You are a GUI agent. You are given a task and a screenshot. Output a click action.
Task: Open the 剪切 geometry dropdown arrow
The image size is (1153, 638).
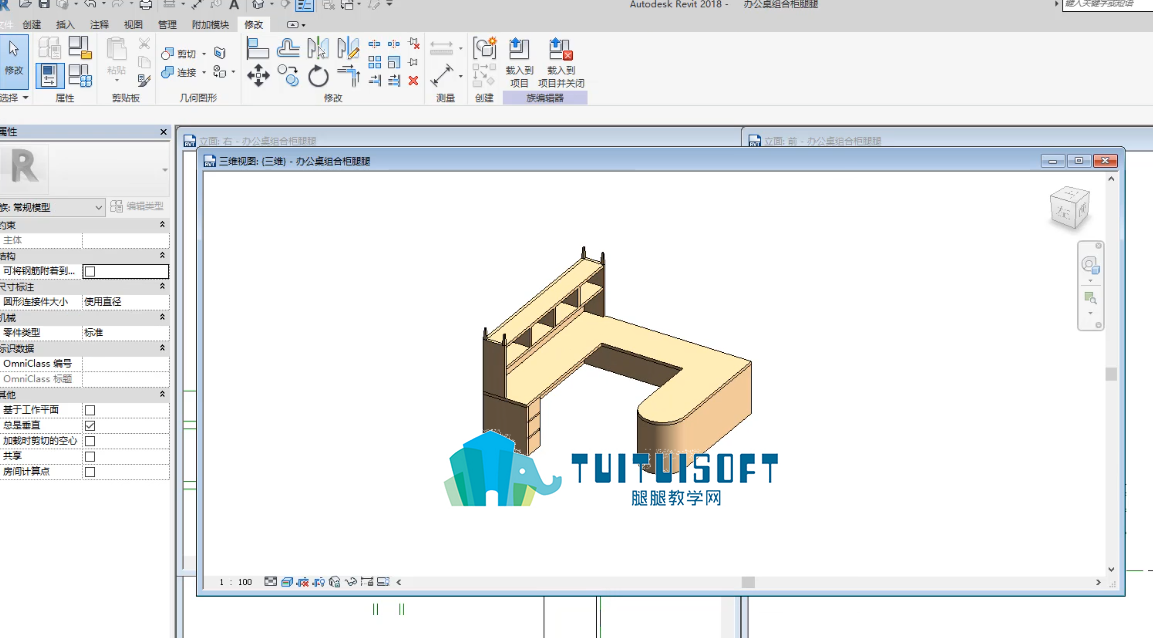pos(204,54)
